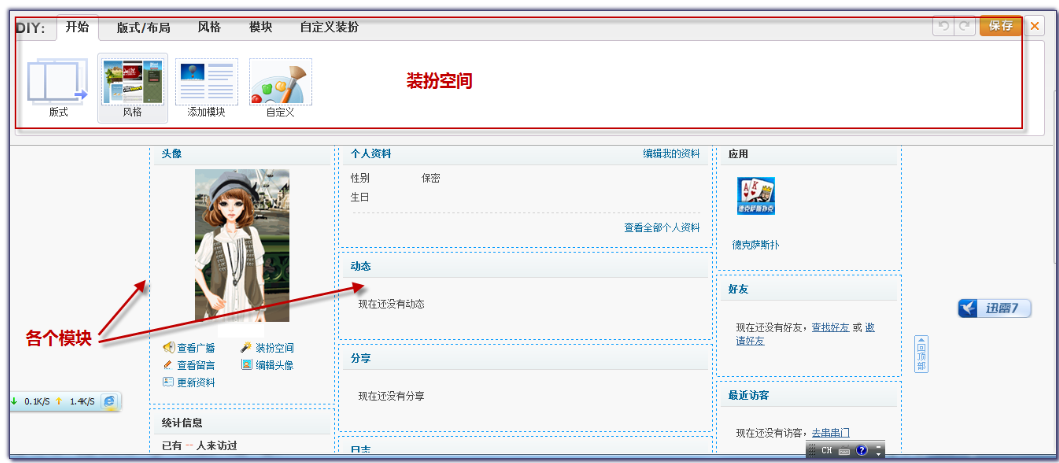Image resolution: width=1059 pixels, height=463 pixels.
Task: Click the 回顶部 back-to-top button
Action: point(921,354)
